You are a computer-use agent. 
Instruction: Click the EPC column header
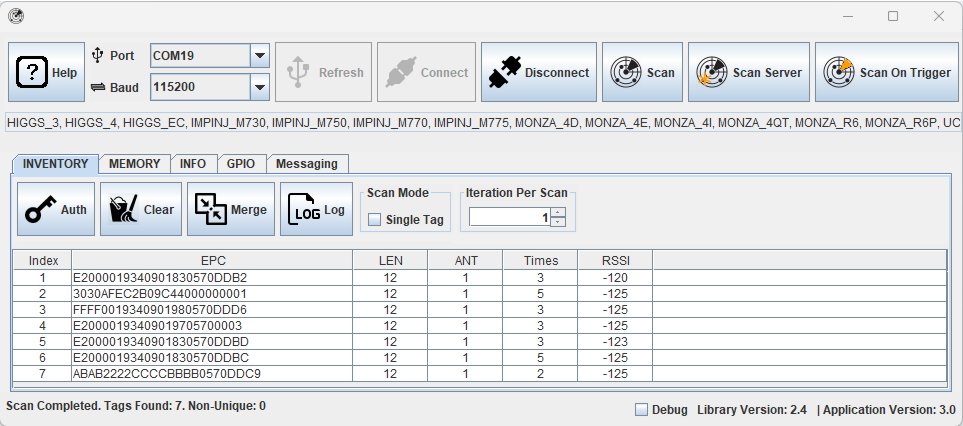[x=212, y=260]
